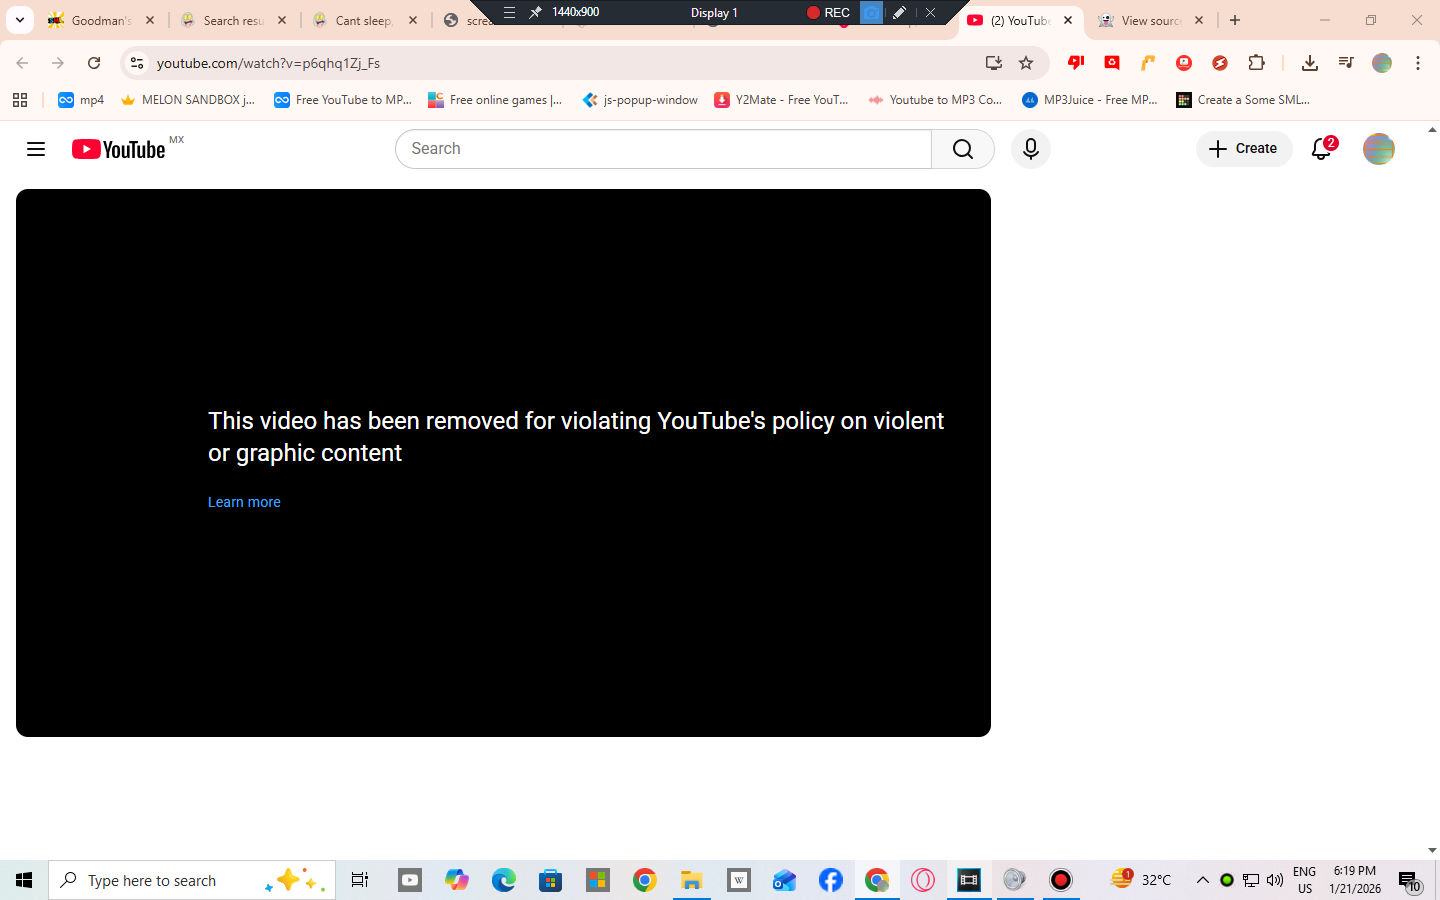Bookmark this page with star icon
The height and width of the screenshot is (900, 1440).
click(x=1026, y=63)
